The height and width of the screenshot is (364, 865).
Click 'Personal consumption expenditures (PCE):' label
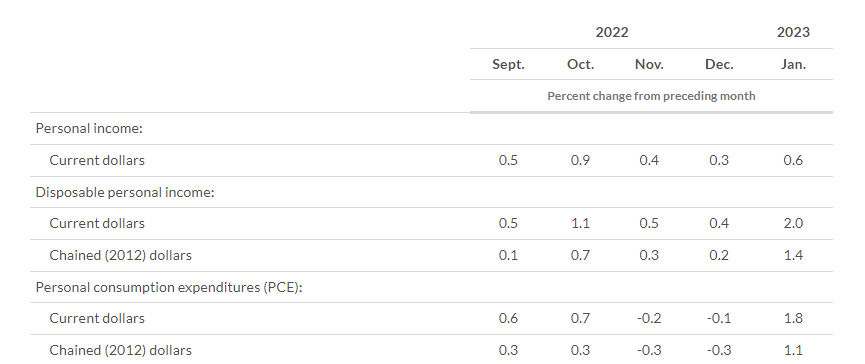click(x=169, y=287)
